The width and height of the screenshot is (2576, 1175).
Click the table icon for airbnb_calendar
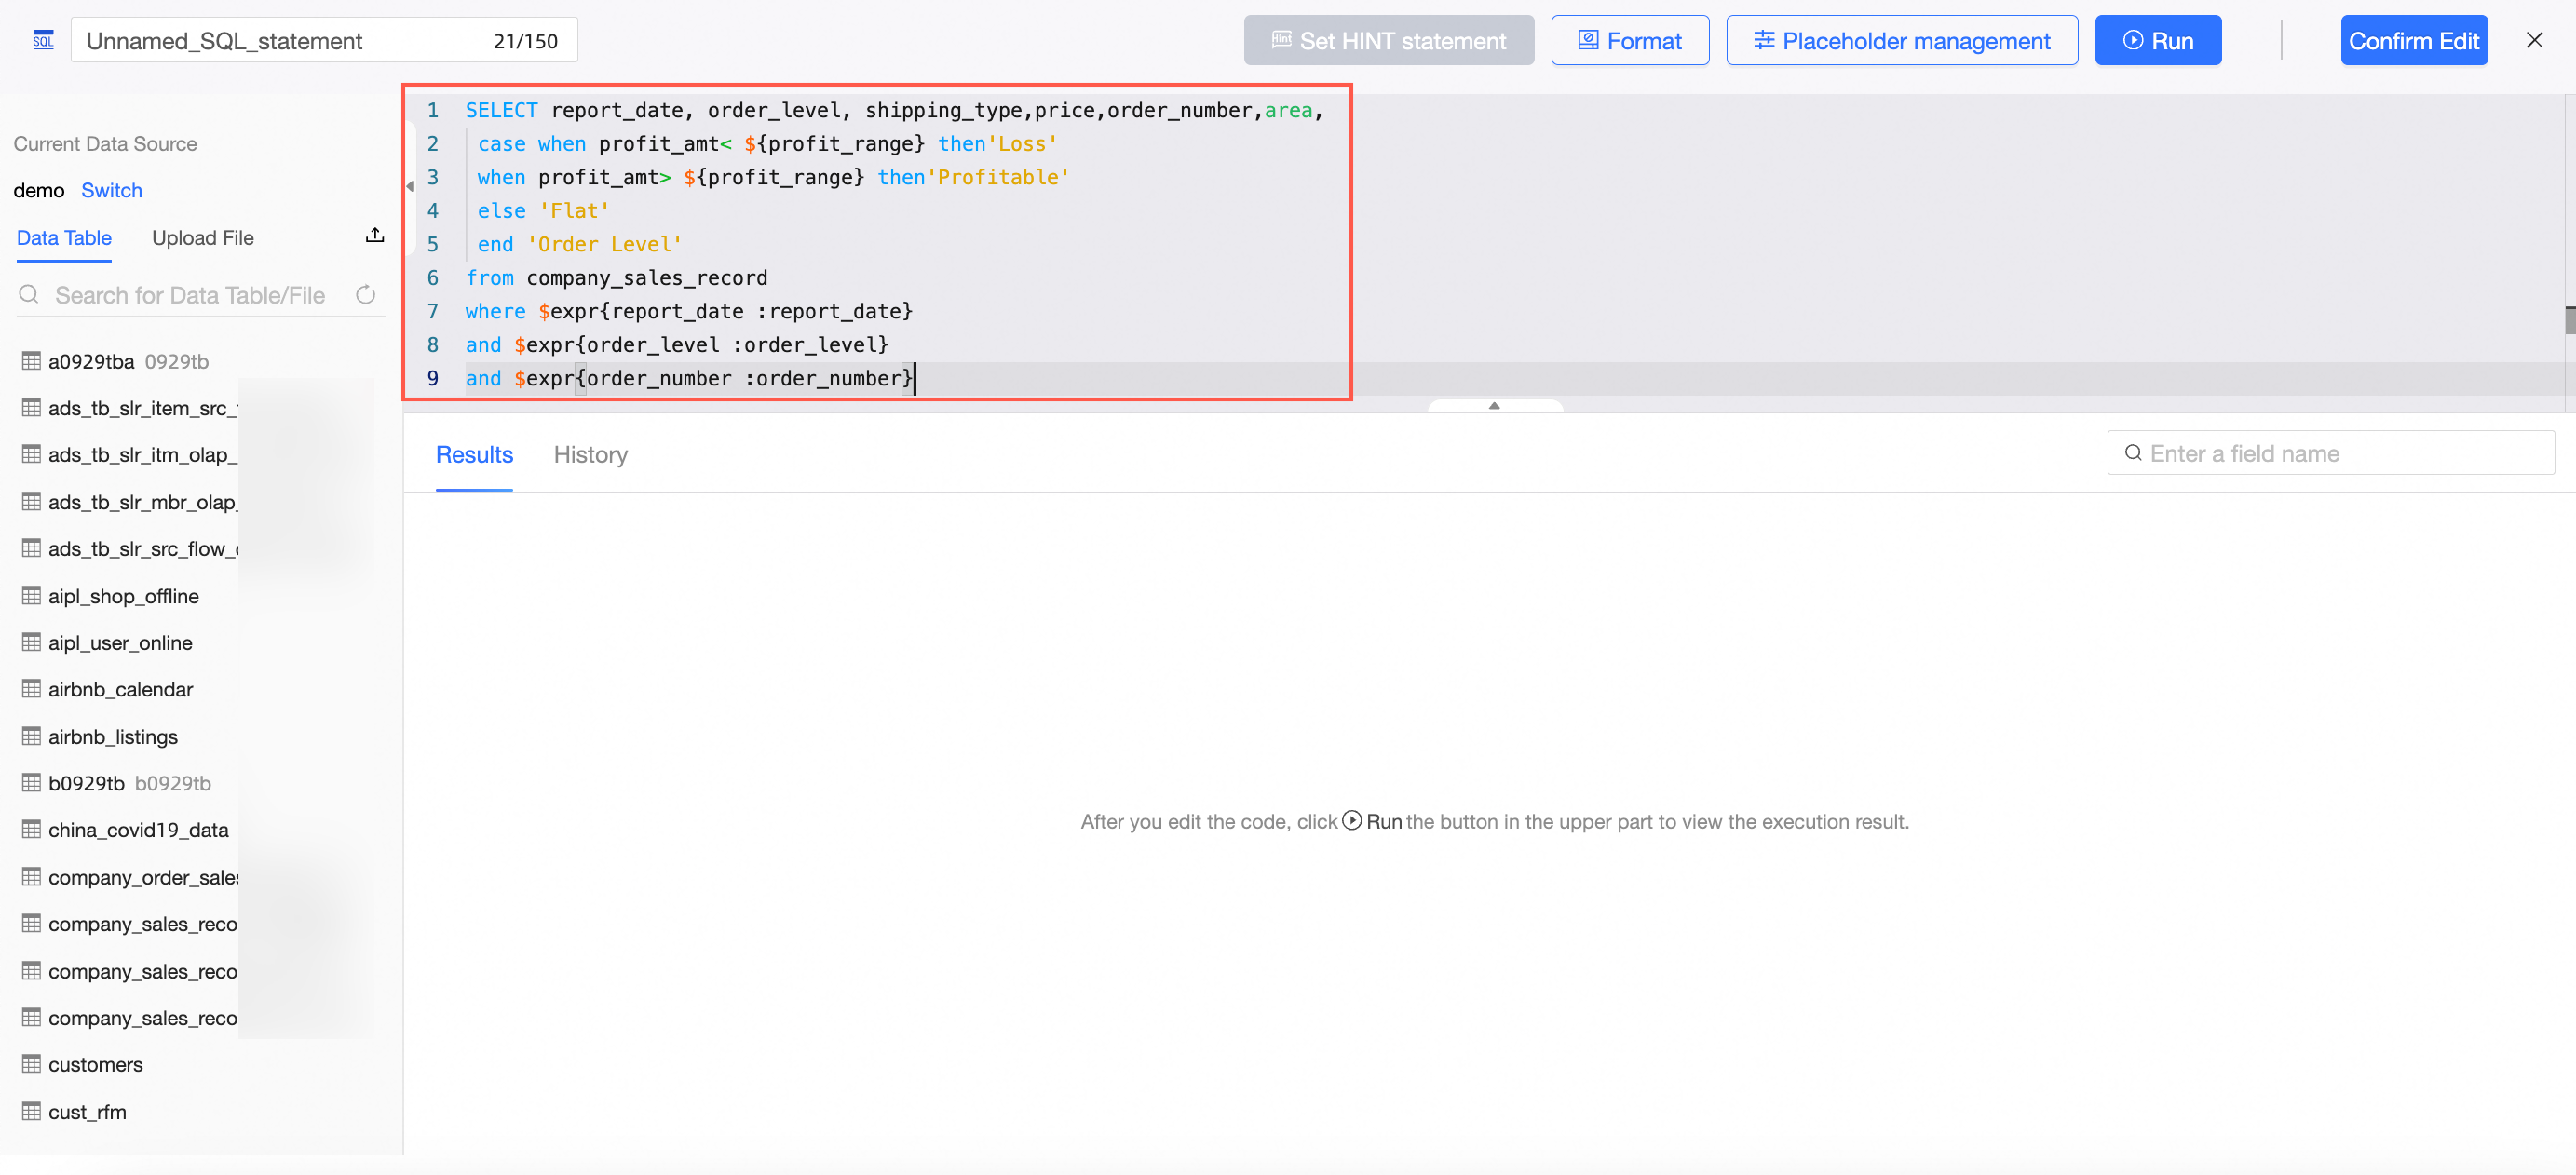[x=31, y=689]
